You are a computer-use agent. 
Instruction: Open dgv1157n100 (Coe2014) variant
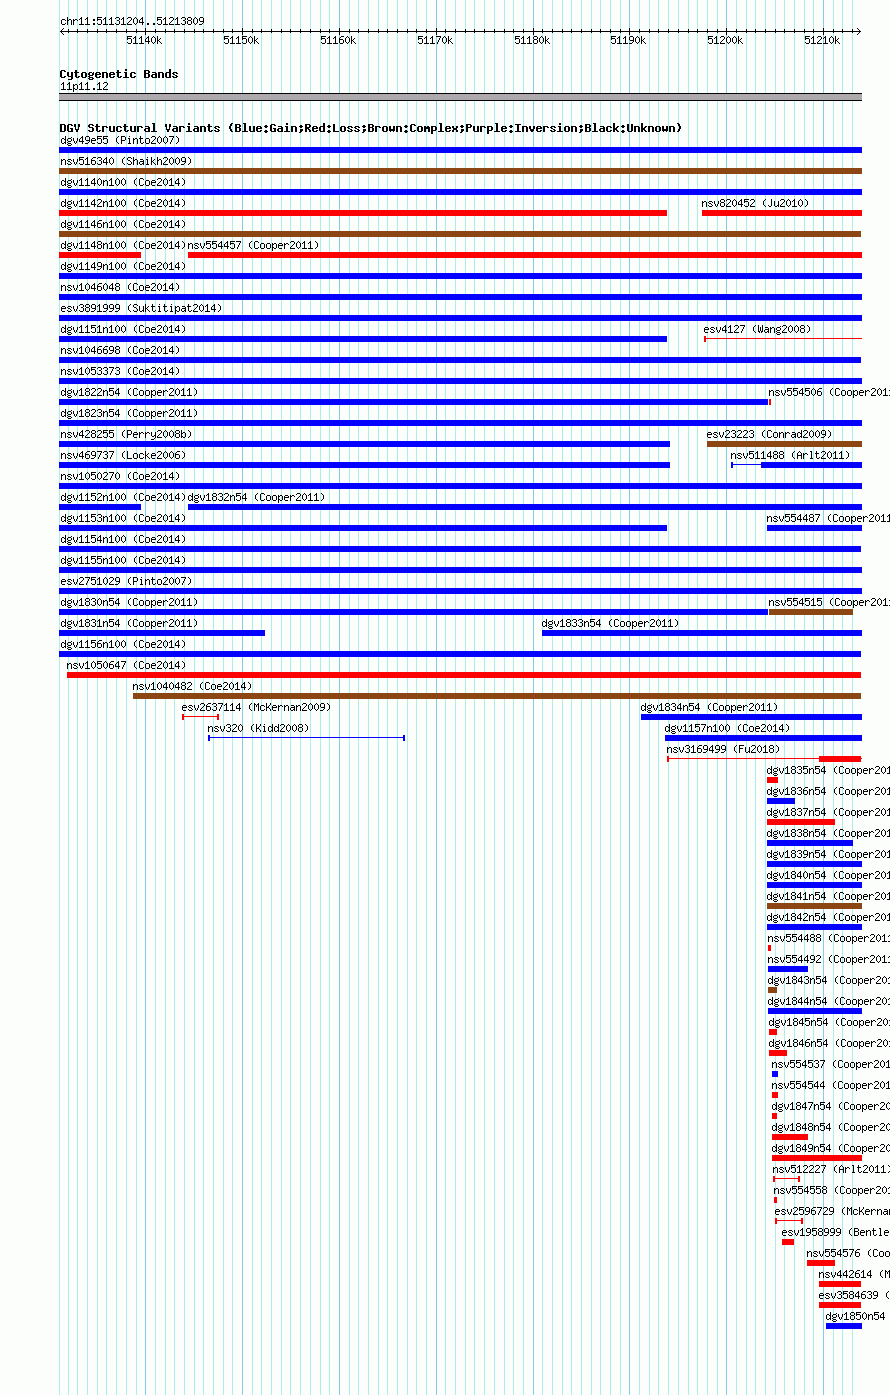[728, 728]
